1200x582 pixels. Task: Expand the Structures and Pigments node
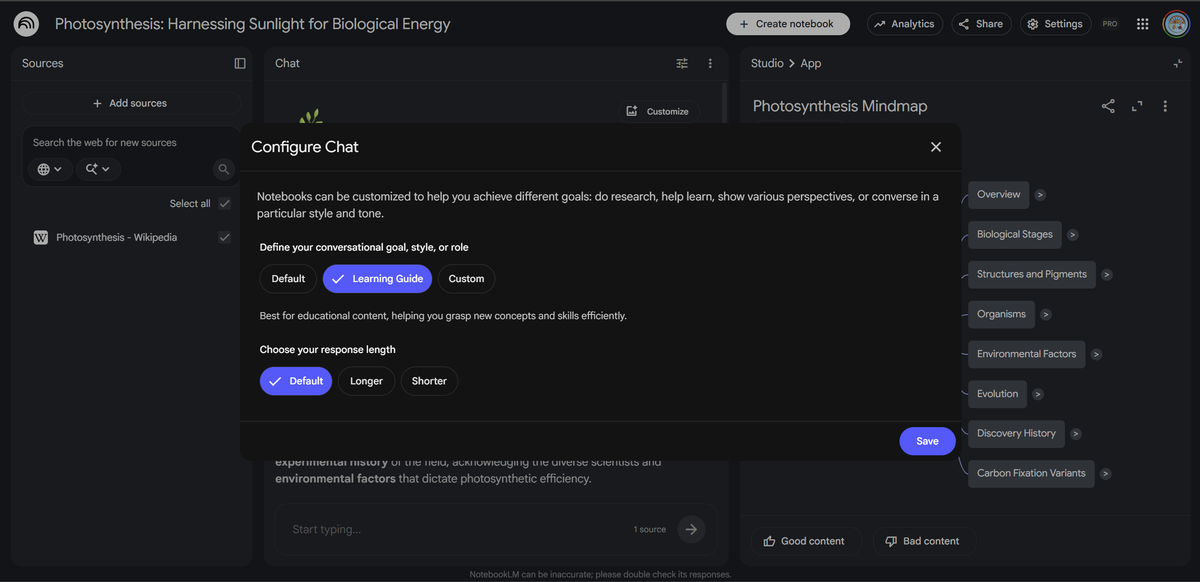pyautogui.click(x=1107, y=274)
